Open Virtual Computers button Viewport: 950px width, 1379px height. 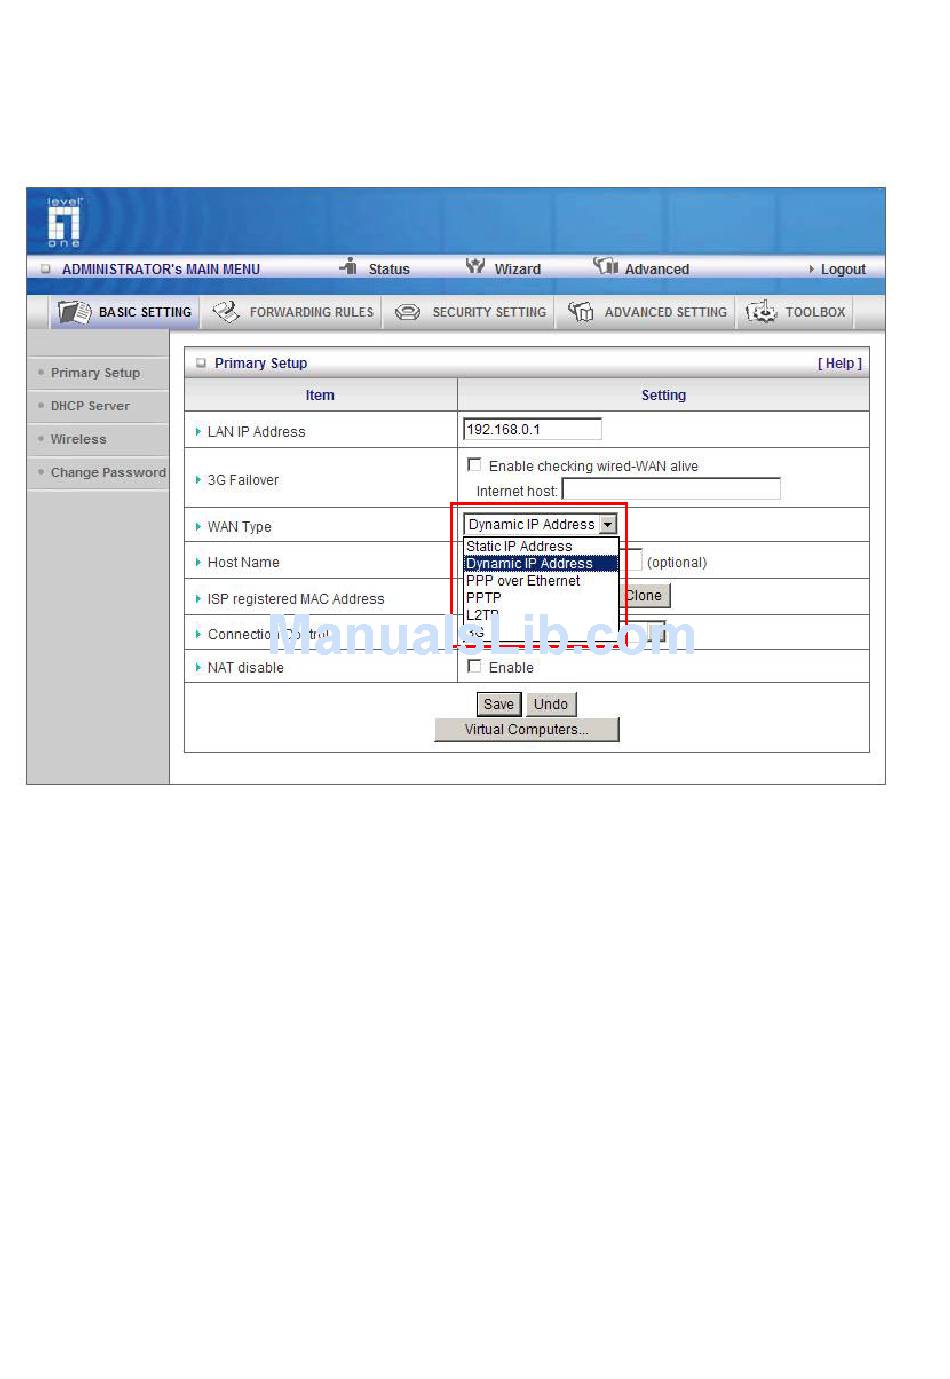[x=526, y=729]
